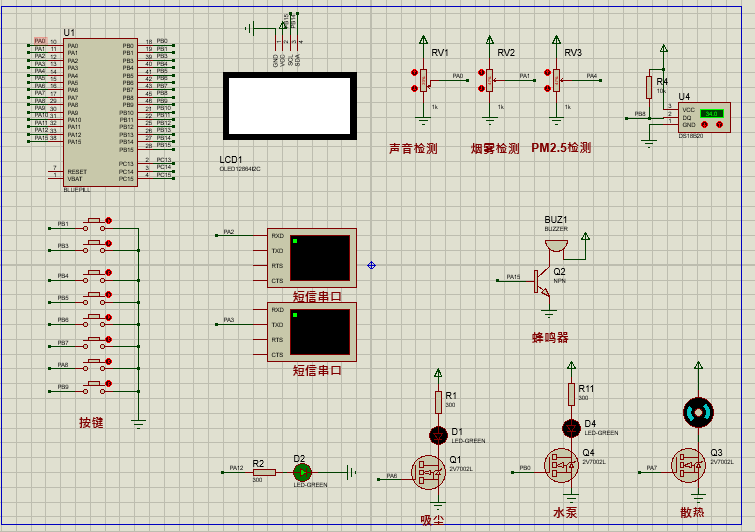Toggle the PB9 push button switch

(94, 387)
